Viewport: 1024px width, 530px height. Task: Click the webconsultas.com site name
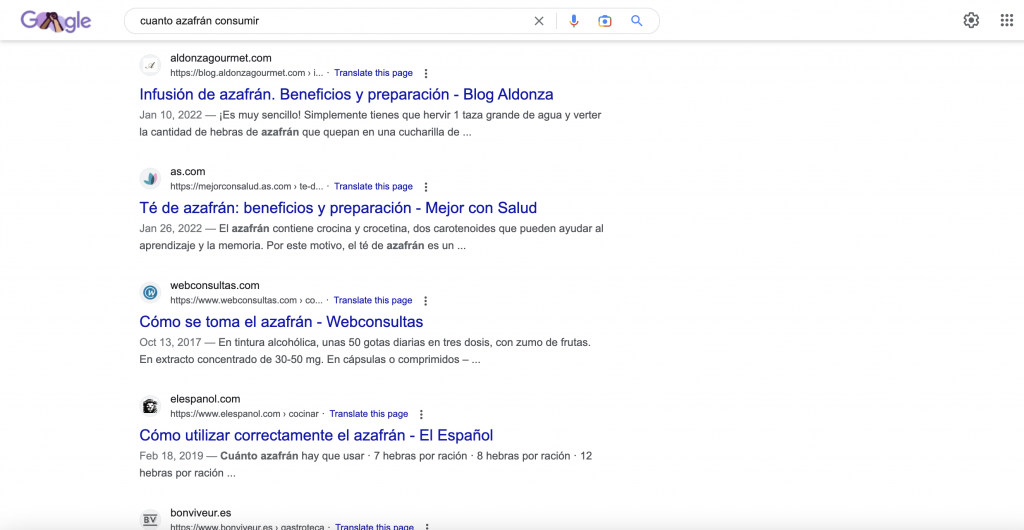(215, 285)
